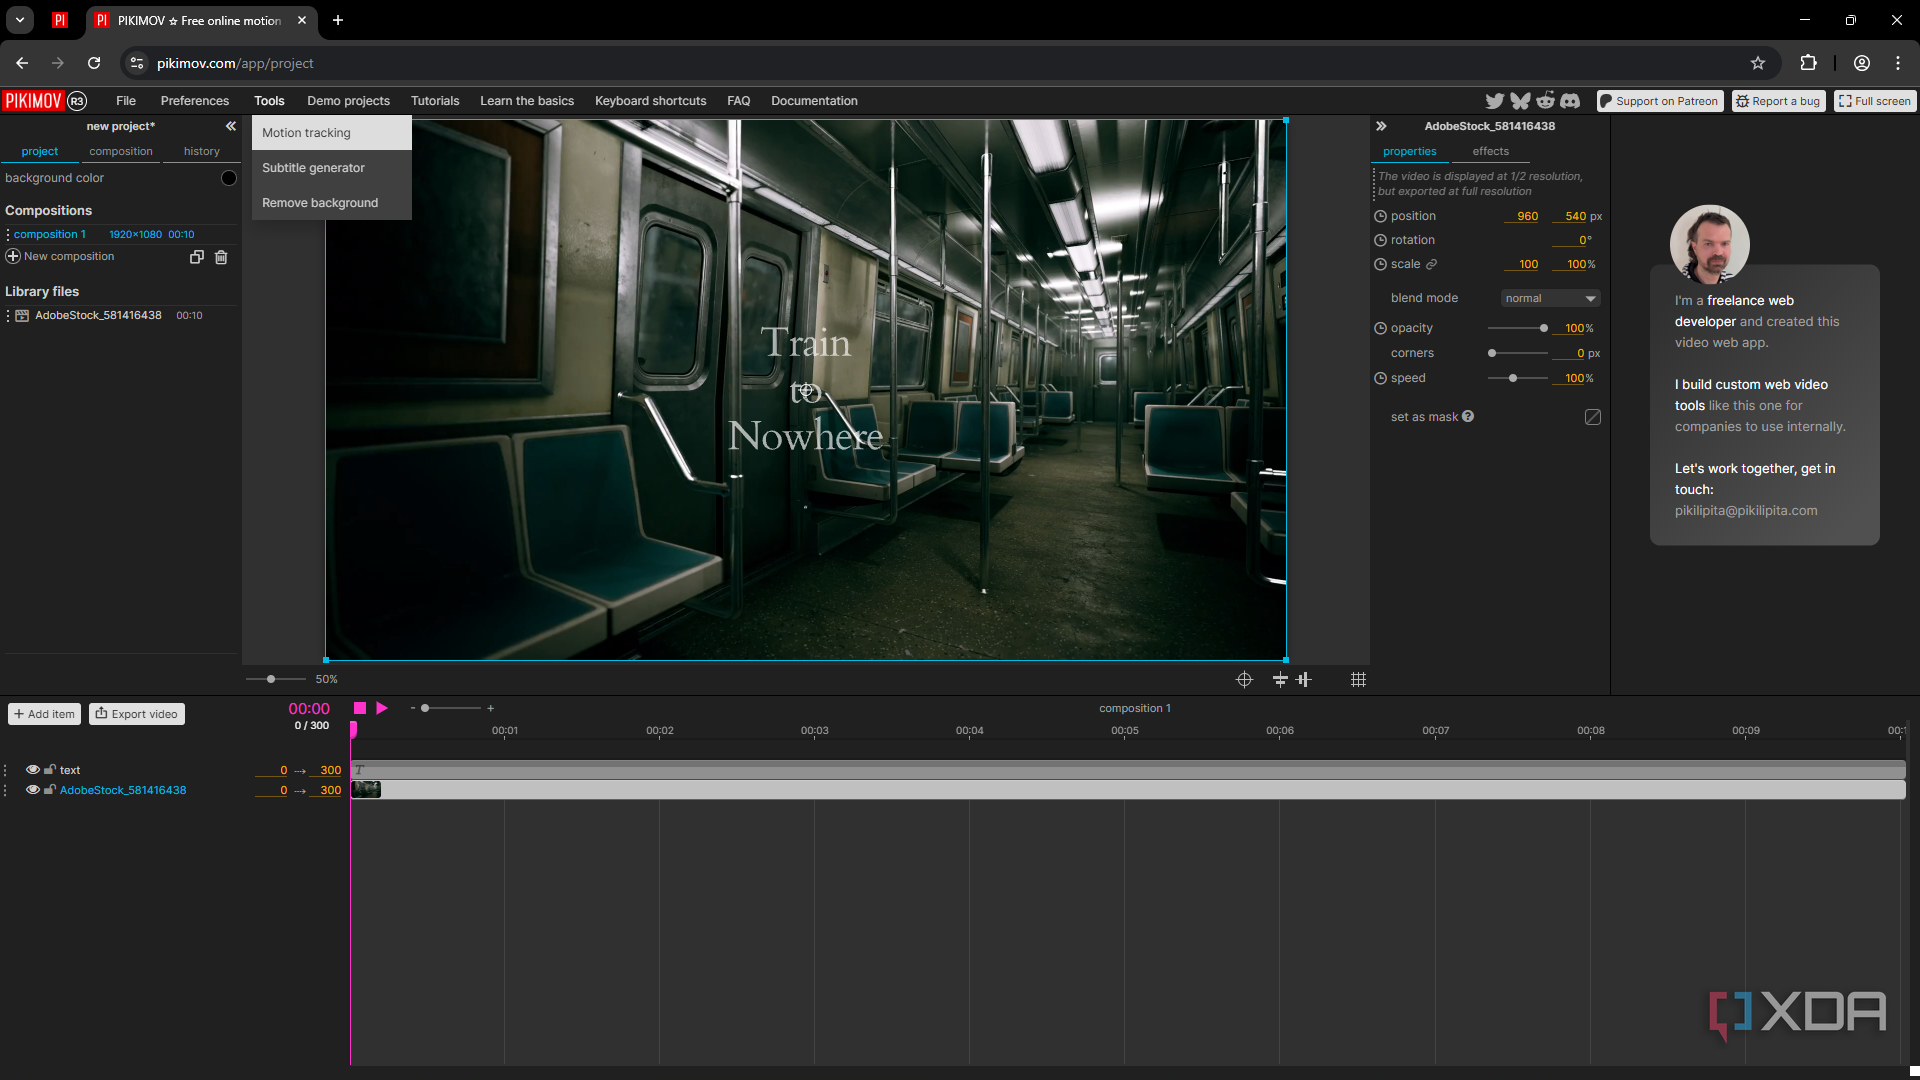This screenshot has height=1080, width=1920.
Task: Click the scale link proportions icon
Action: pos(1431,264)
